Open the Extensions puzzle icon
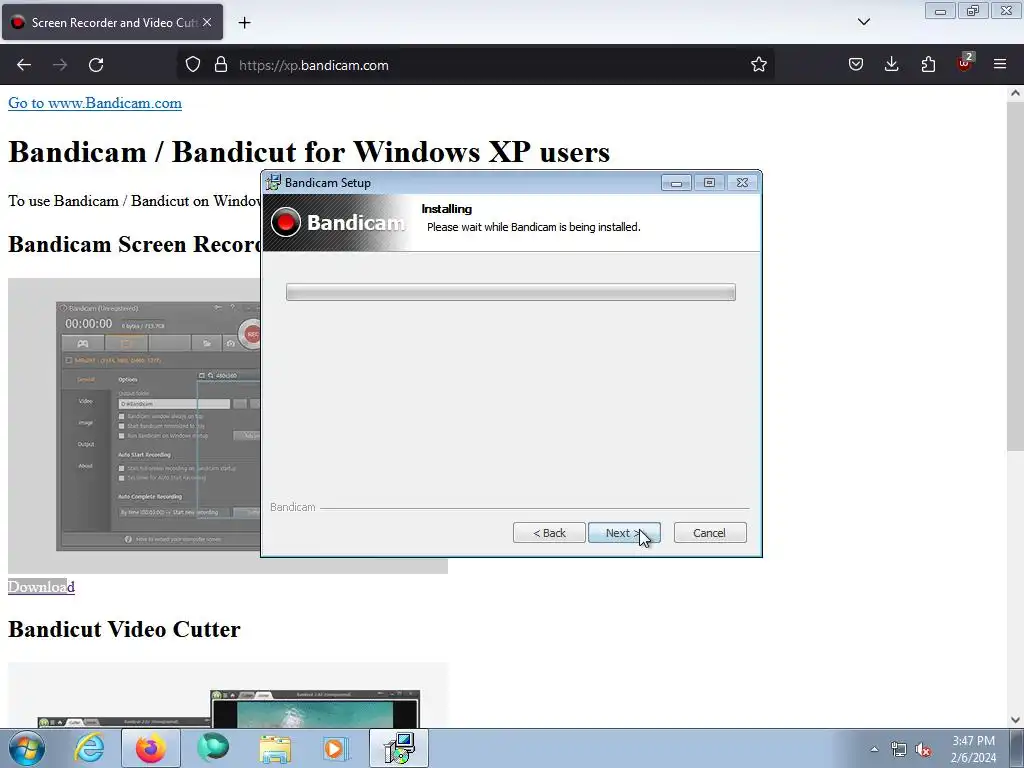Viewport: 1024px width, 768px height. pyautogui.click(x=928, y=65)
